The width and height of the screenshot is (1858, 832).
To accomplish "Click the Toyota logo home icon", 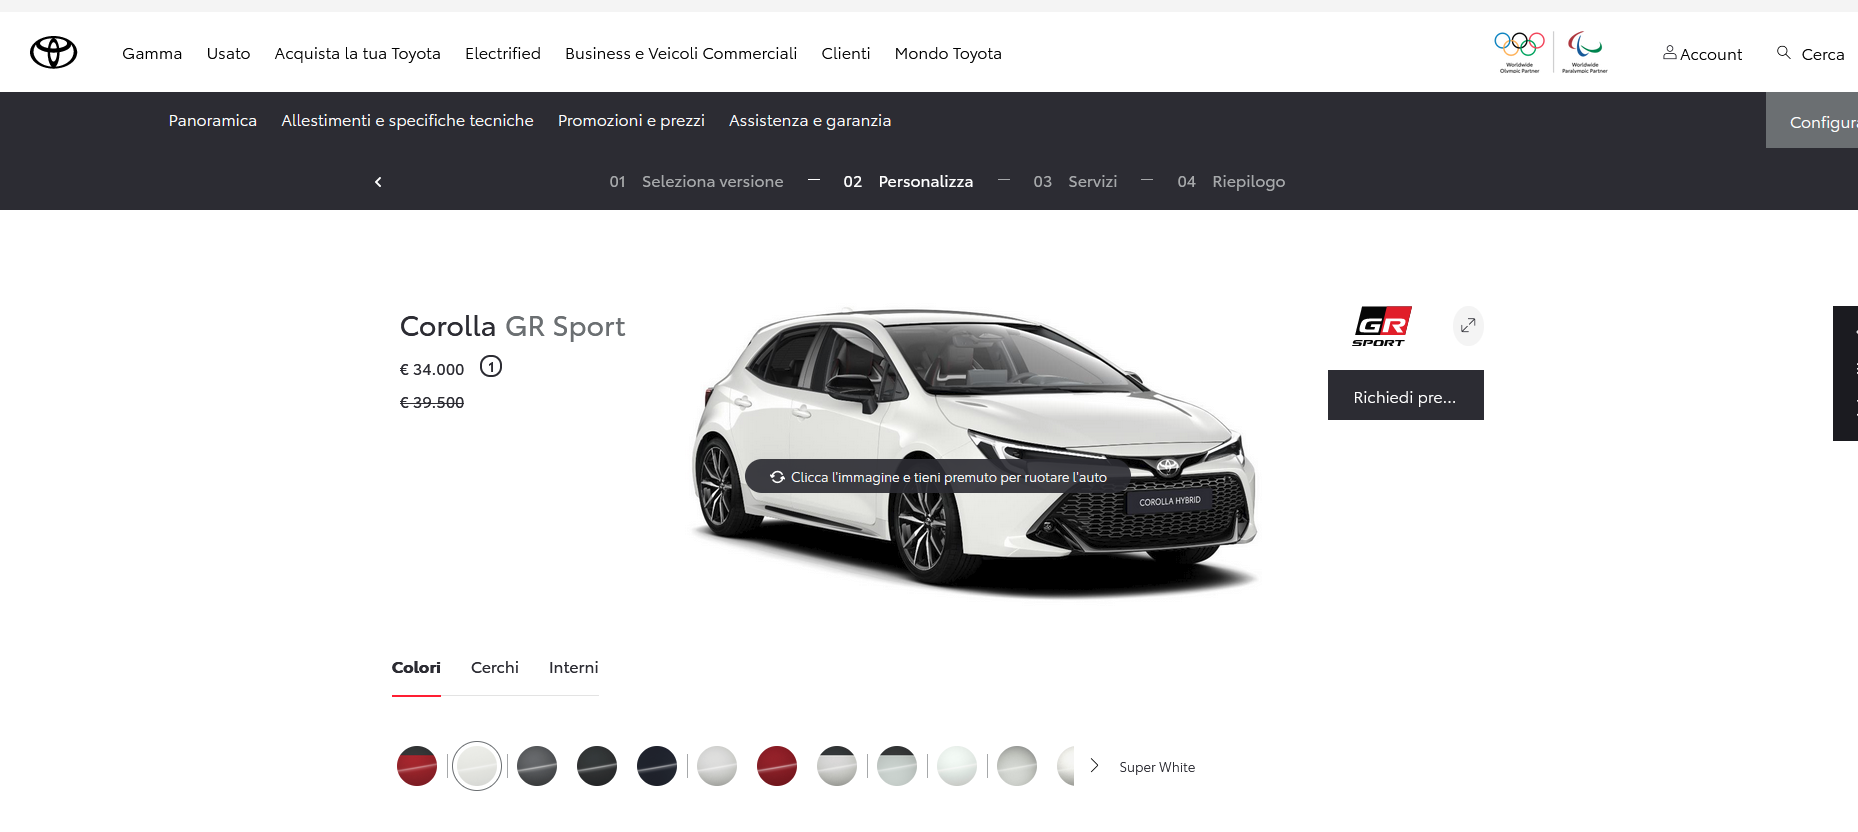I will (x=53, y=52).
